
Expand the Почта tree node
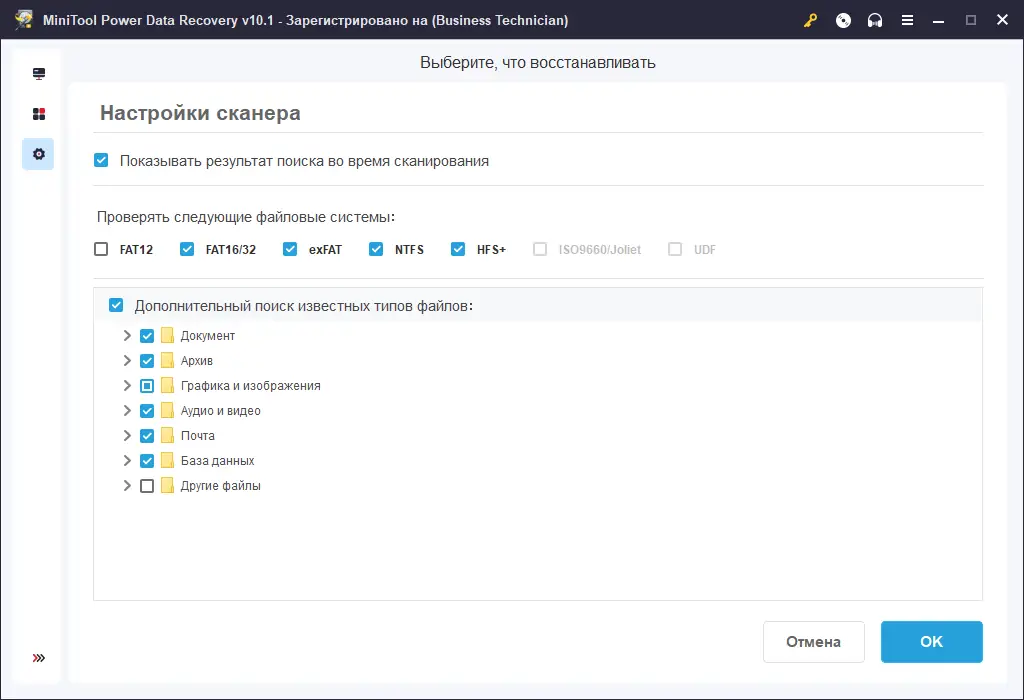coord(127,436)
